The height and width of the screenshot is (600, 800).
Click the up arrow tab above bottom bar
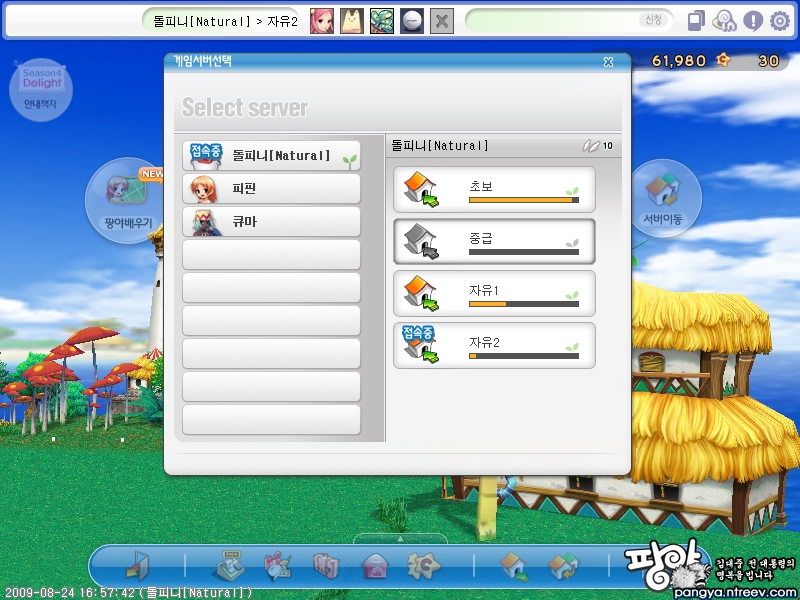click(x=400, y=539)
